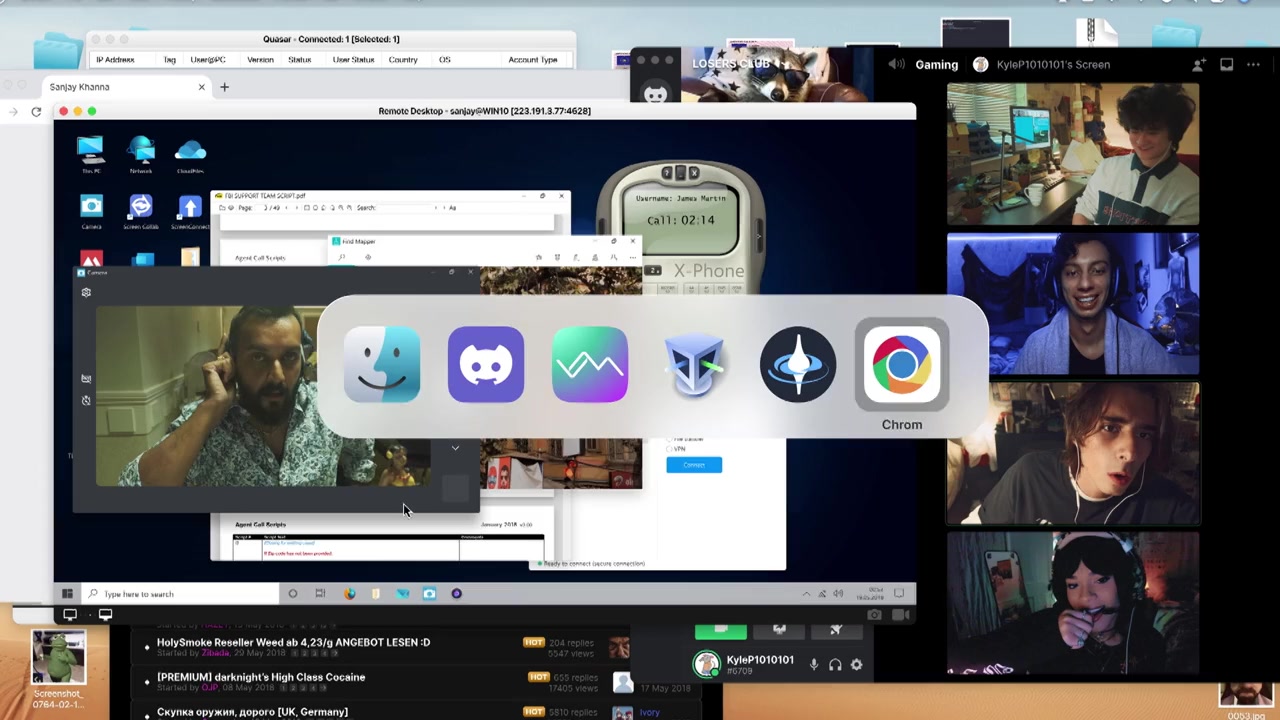Image resolution: width=1280 pixels, height=720 pixels.
Task: Open the darknight's High Class thread
Action: (261, 677)
